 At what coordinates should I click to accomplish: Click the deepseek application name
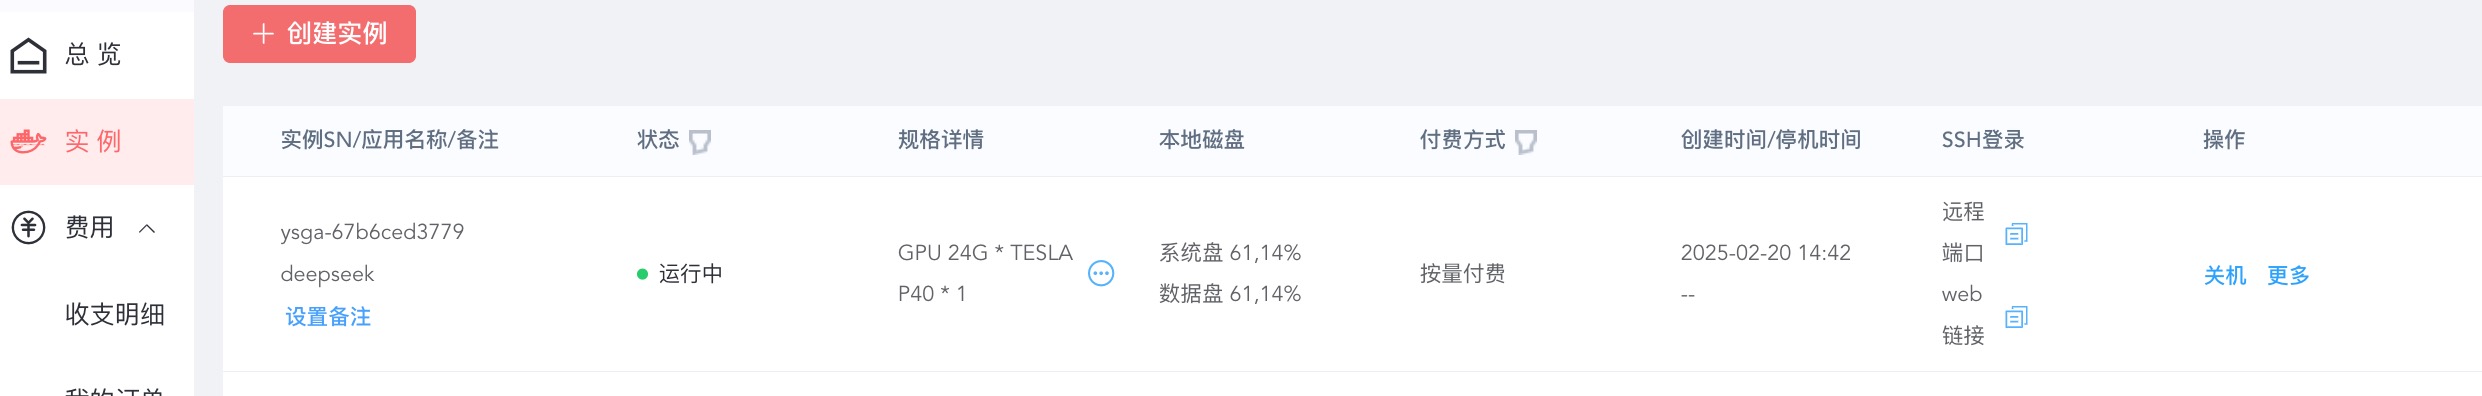click(x=327, y=274)
